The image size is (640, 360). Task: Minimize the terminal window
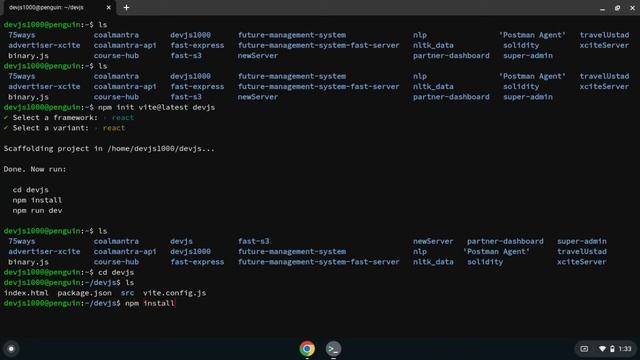(602, 8)
